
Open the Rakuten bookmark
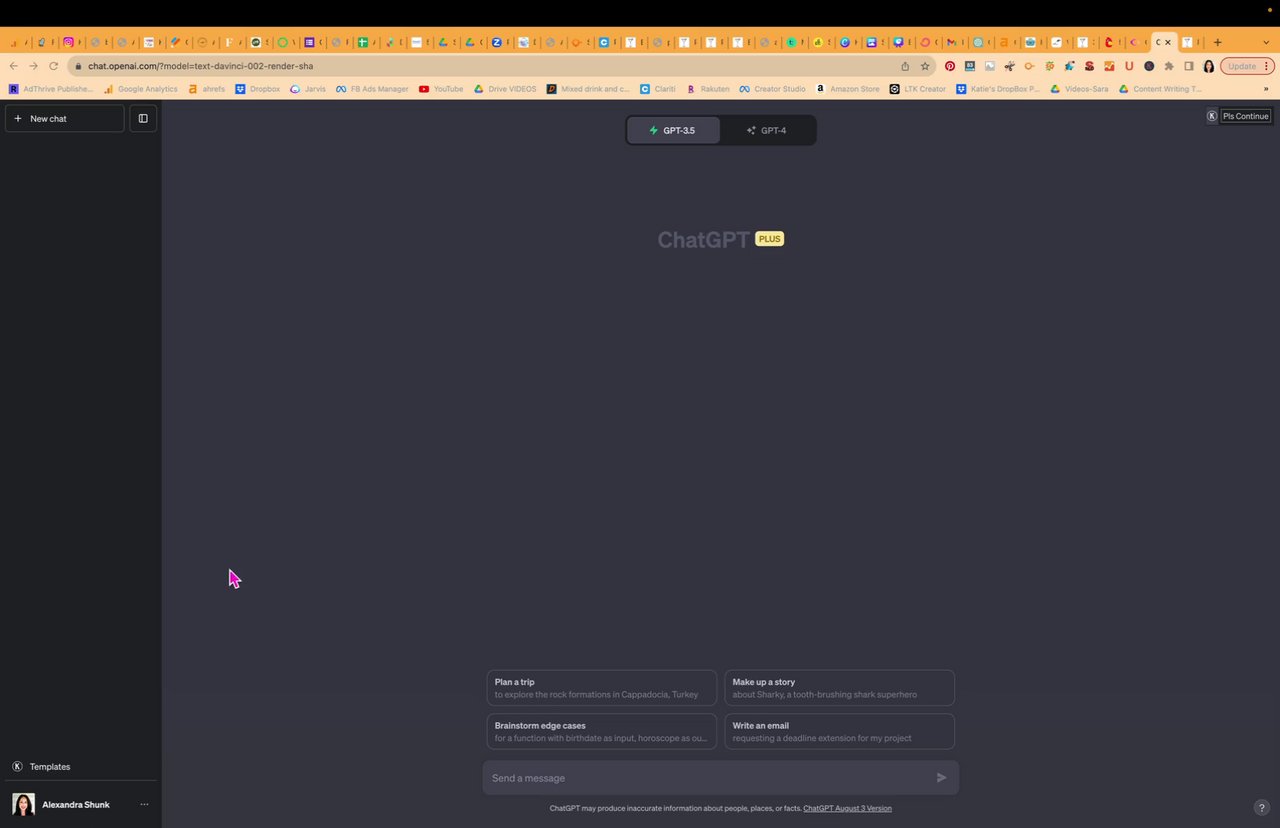pos(708,89)
